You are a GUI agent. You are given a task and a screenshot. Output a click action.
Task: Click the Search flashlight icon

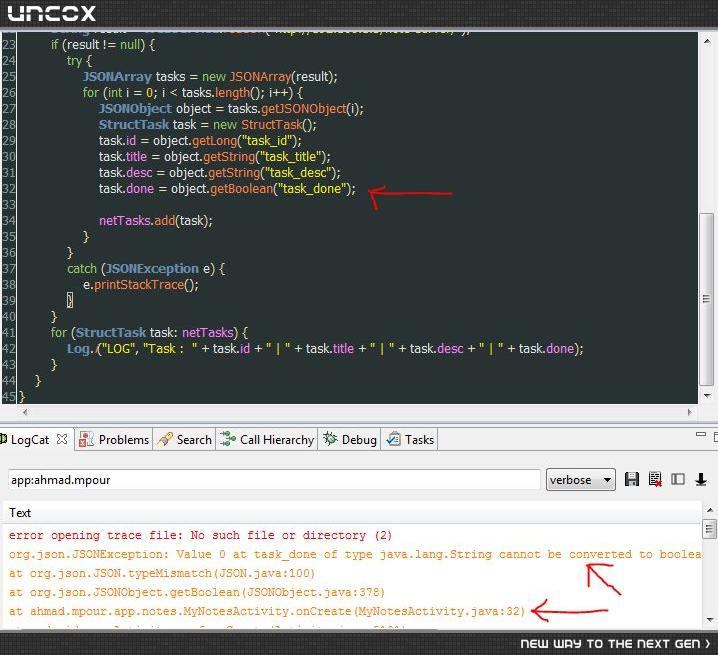(x=165, y=439)
